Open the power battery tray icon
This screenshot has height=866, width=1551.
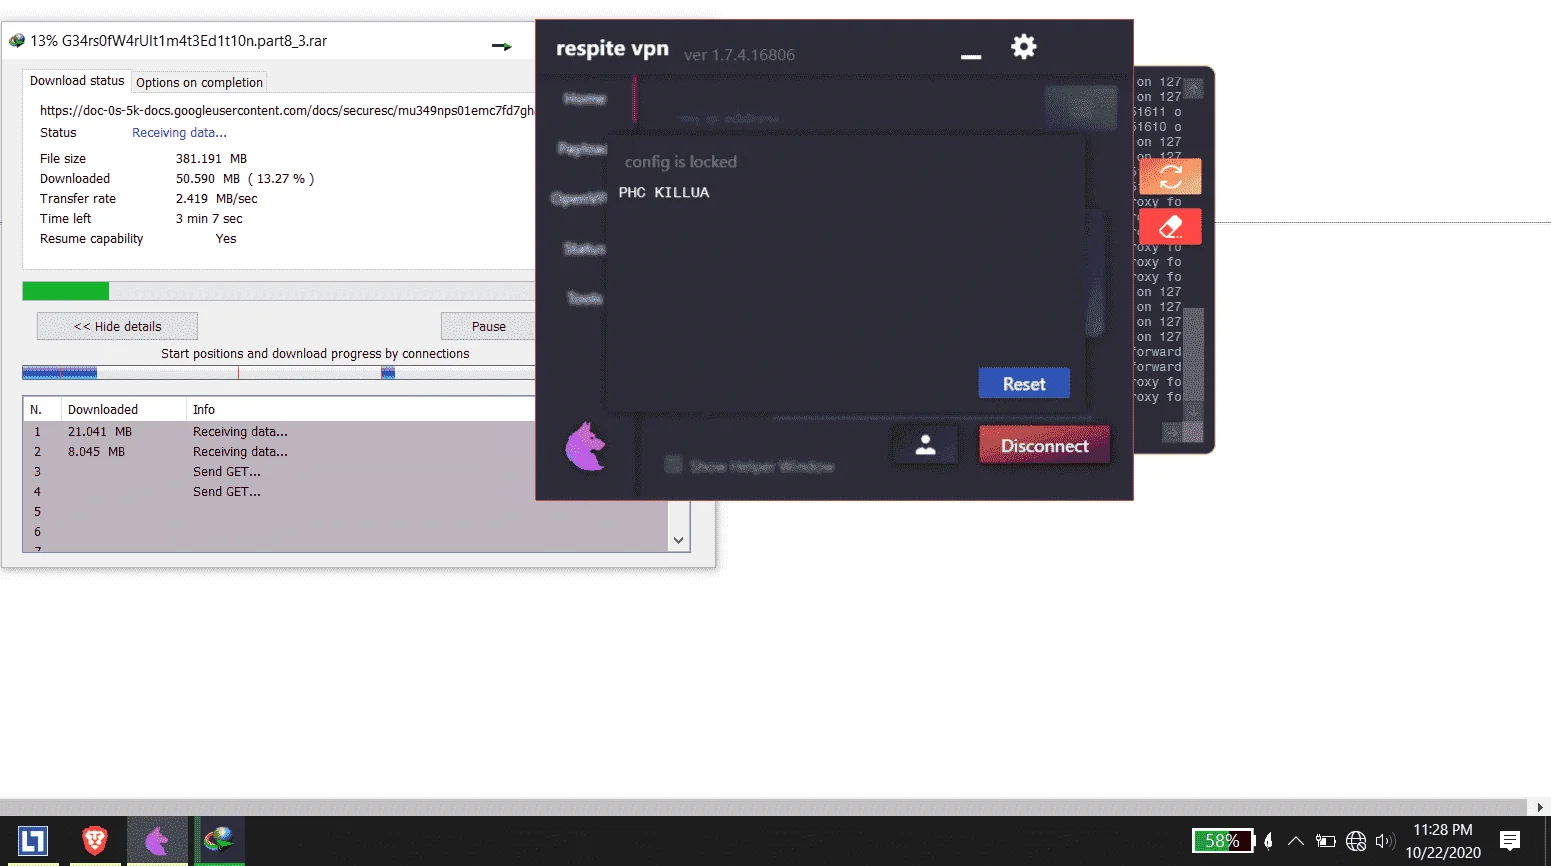pyautogui.click(x=1326, y=841)
